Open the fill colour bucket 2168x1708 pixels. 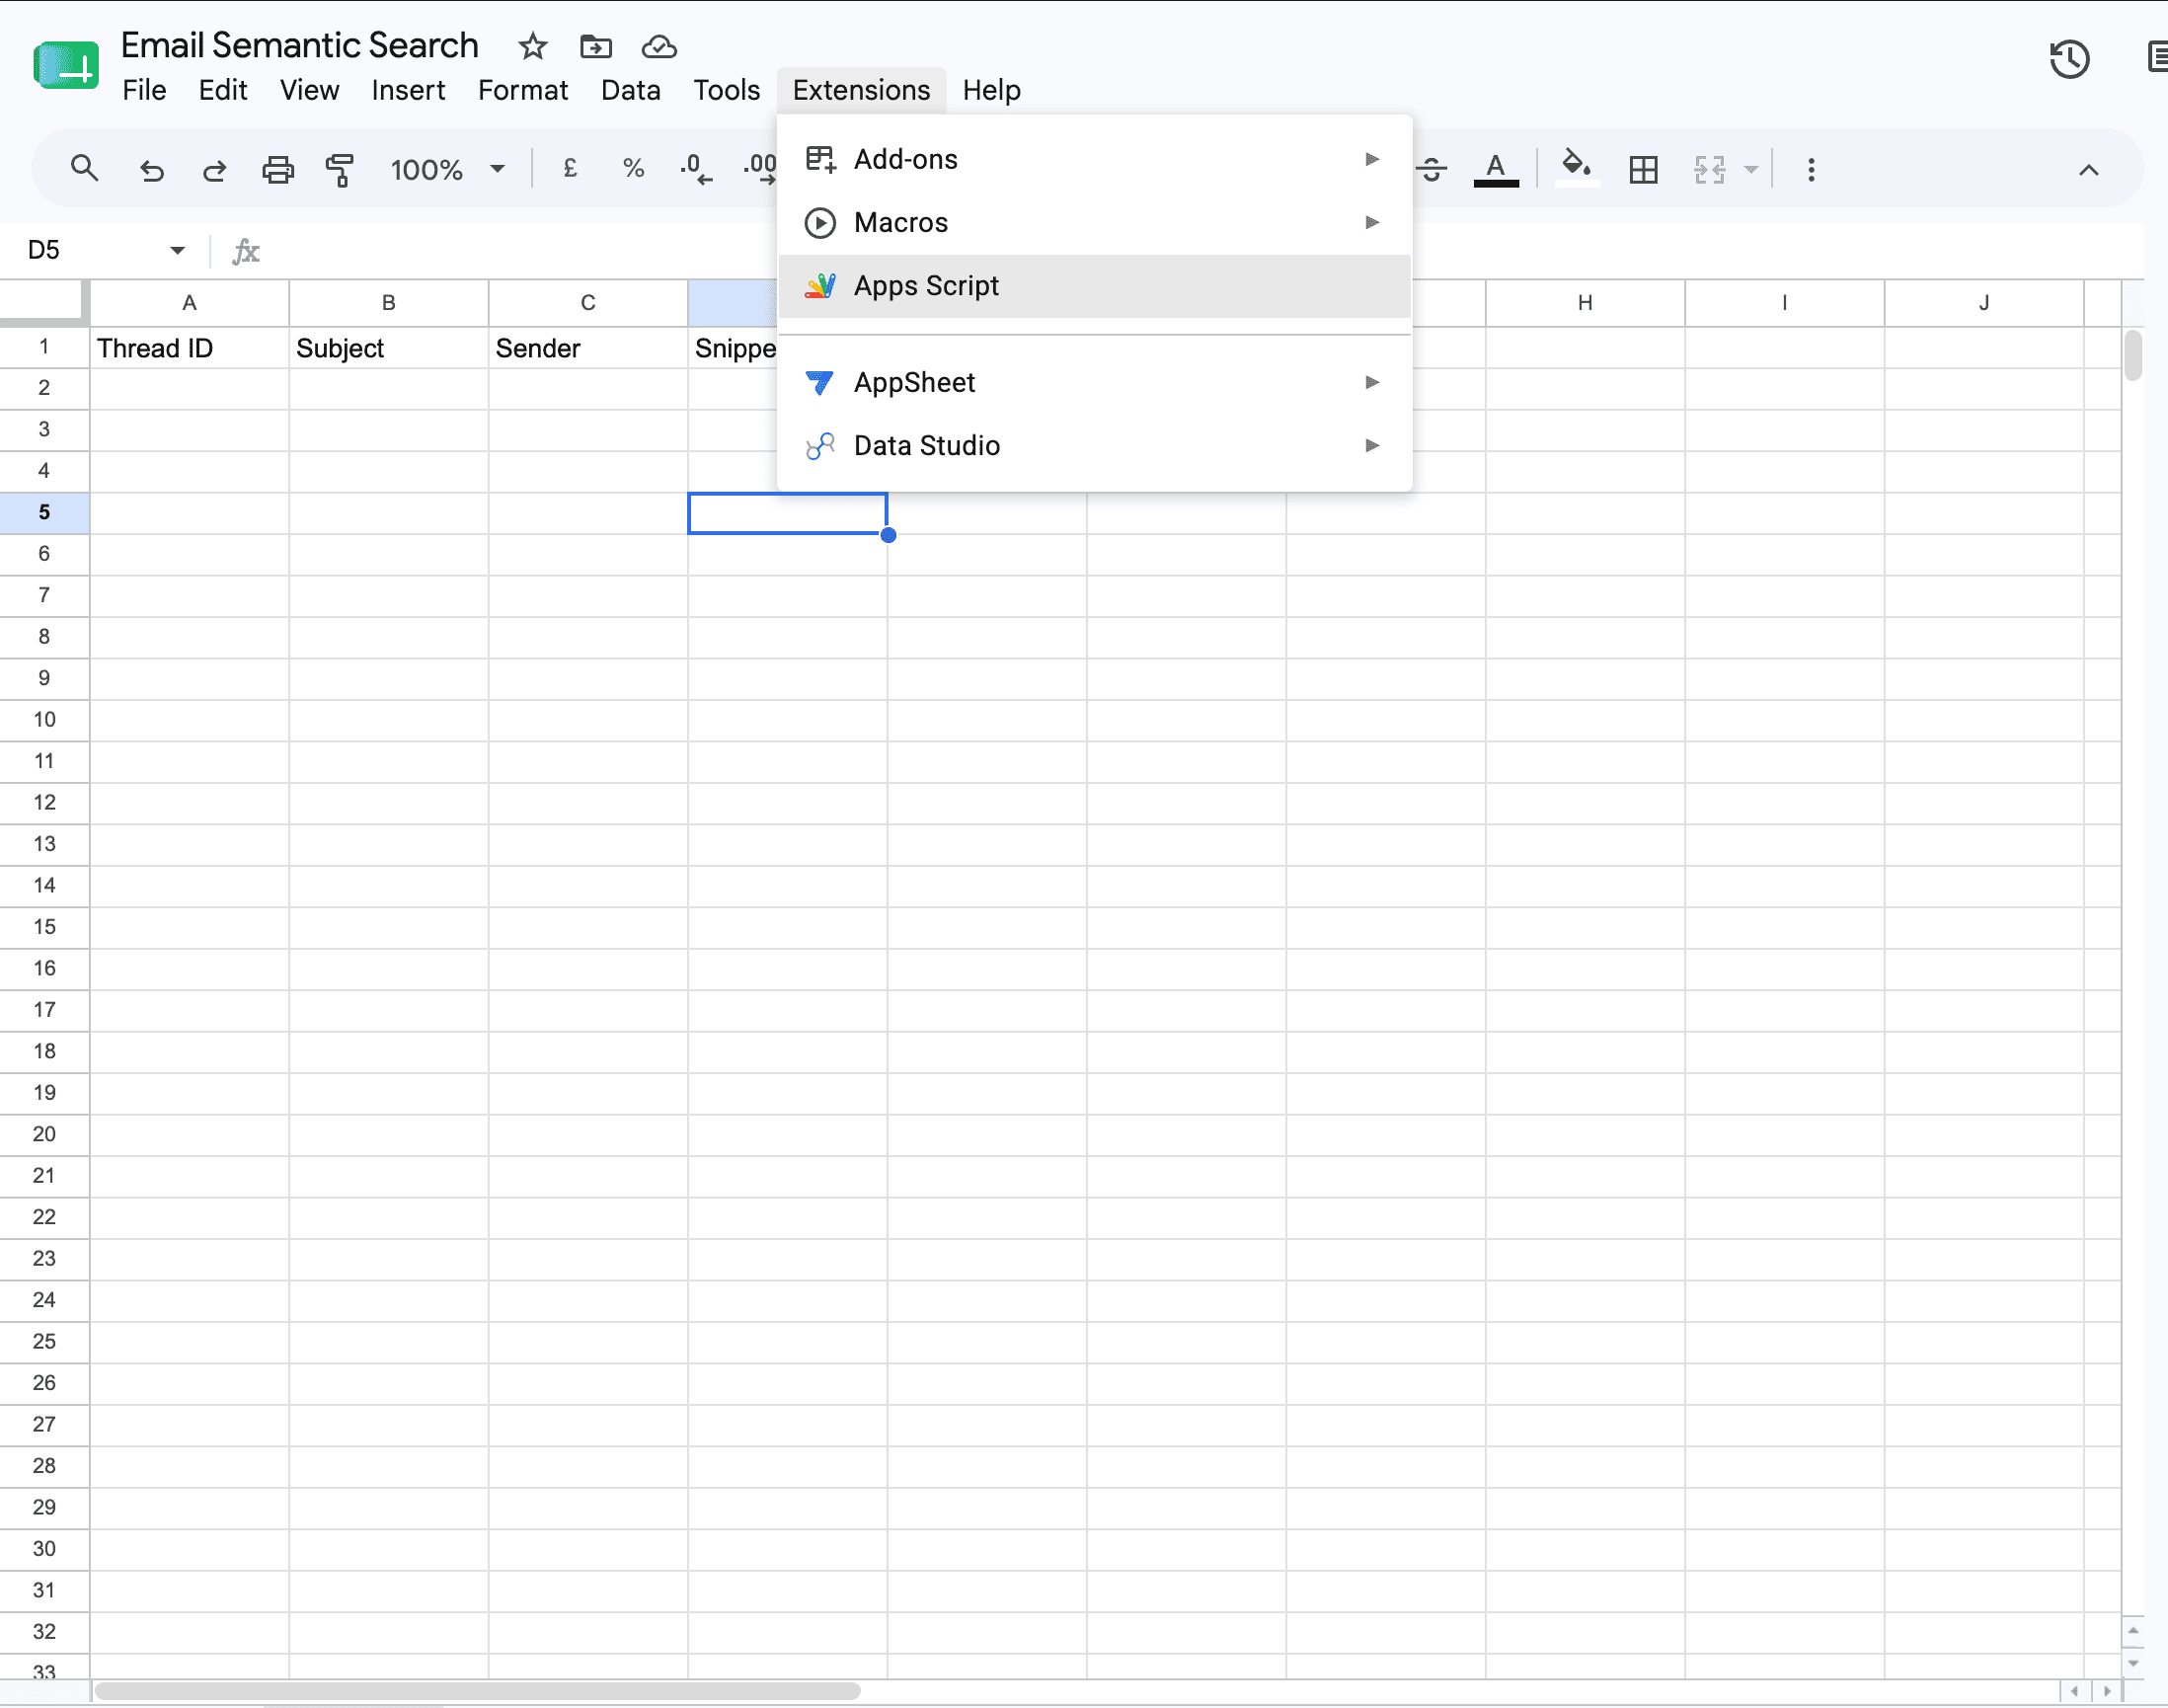click(x=1576, y=167)
